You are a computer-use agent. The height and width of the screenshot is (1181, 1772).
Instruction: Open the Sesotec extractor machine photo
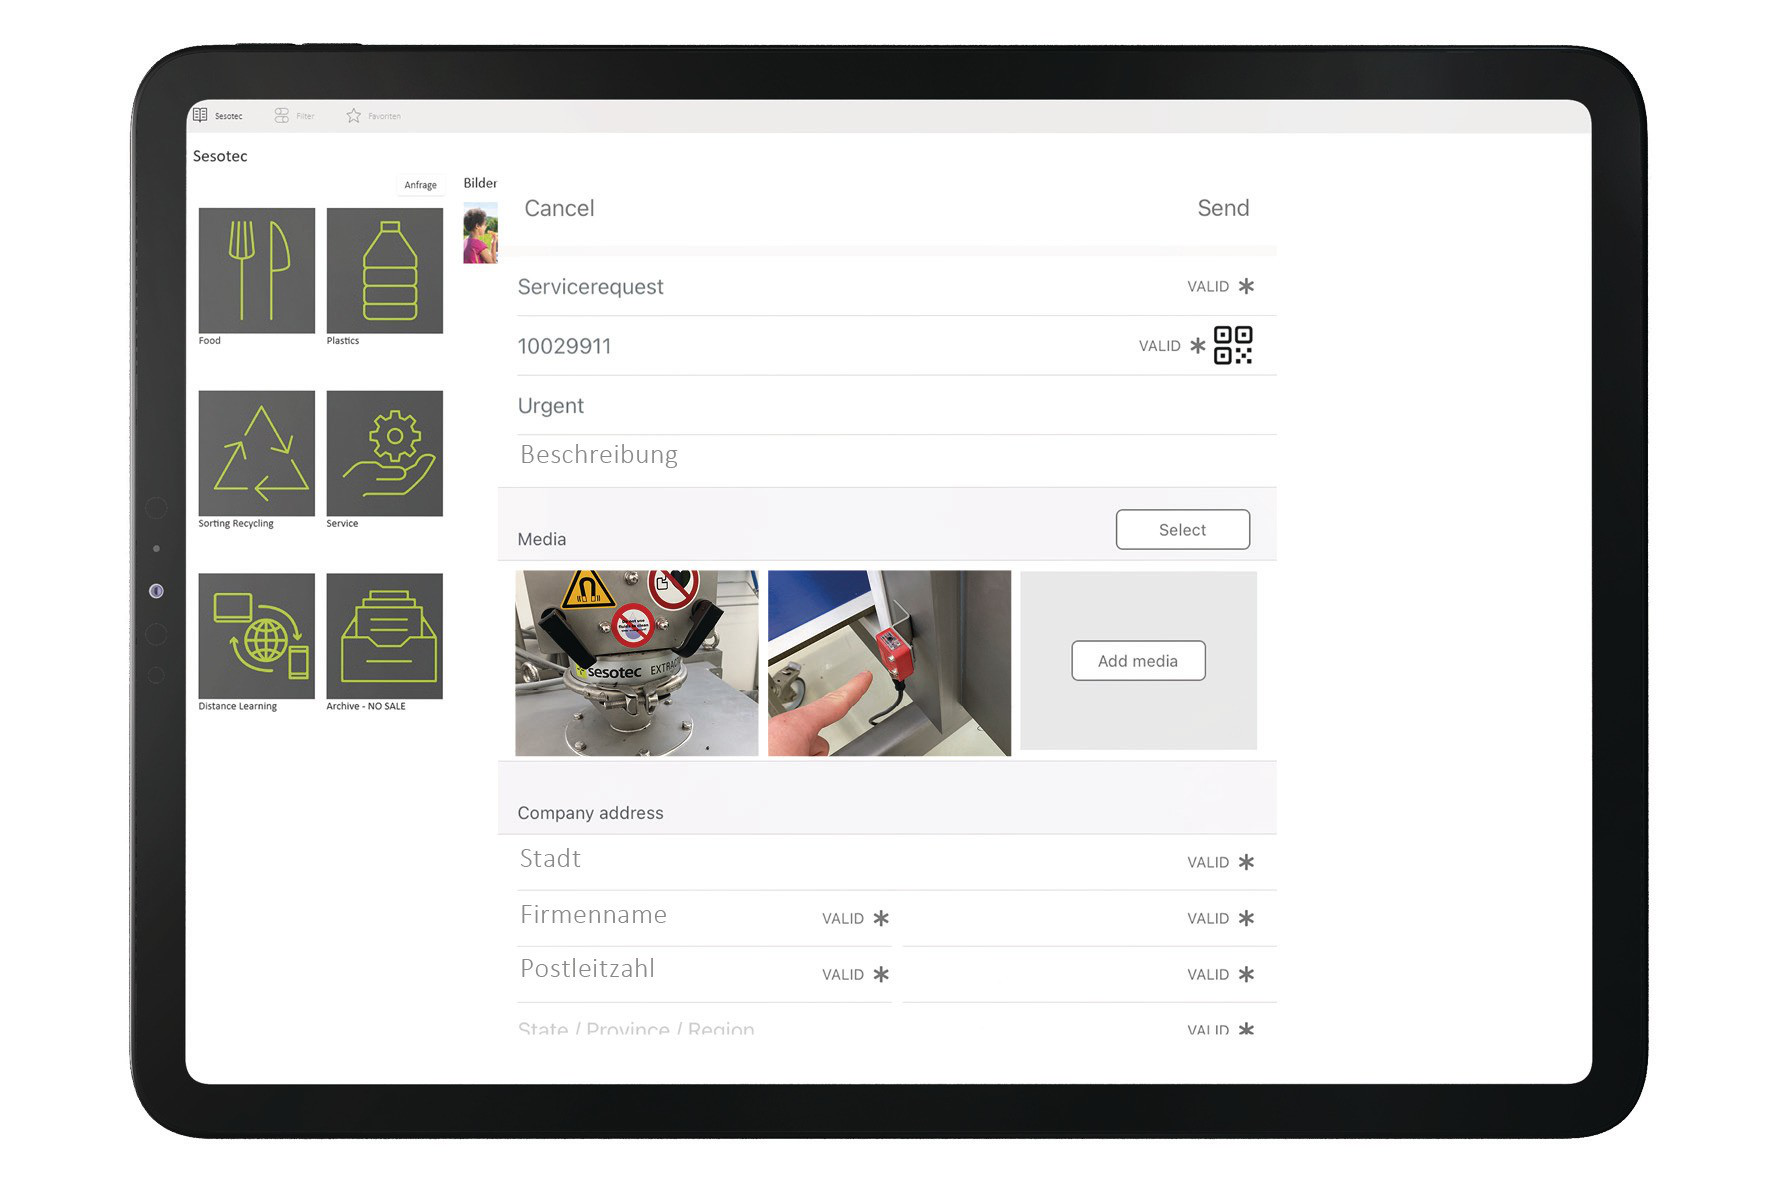637,663
